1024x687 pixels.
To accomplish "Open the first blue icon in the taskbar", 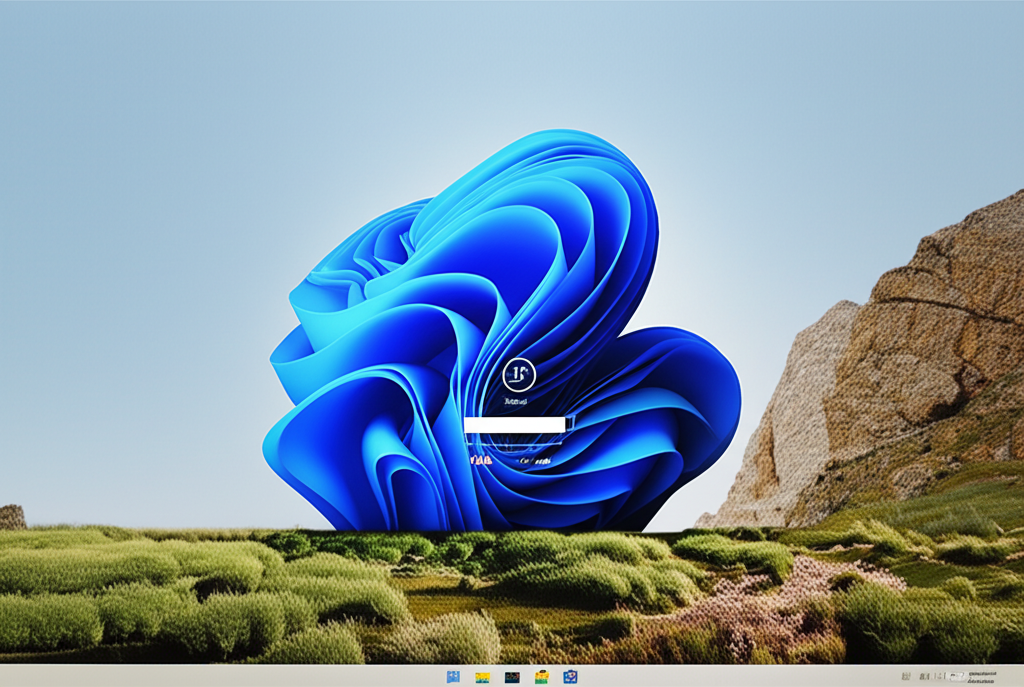I will point(453,677).
